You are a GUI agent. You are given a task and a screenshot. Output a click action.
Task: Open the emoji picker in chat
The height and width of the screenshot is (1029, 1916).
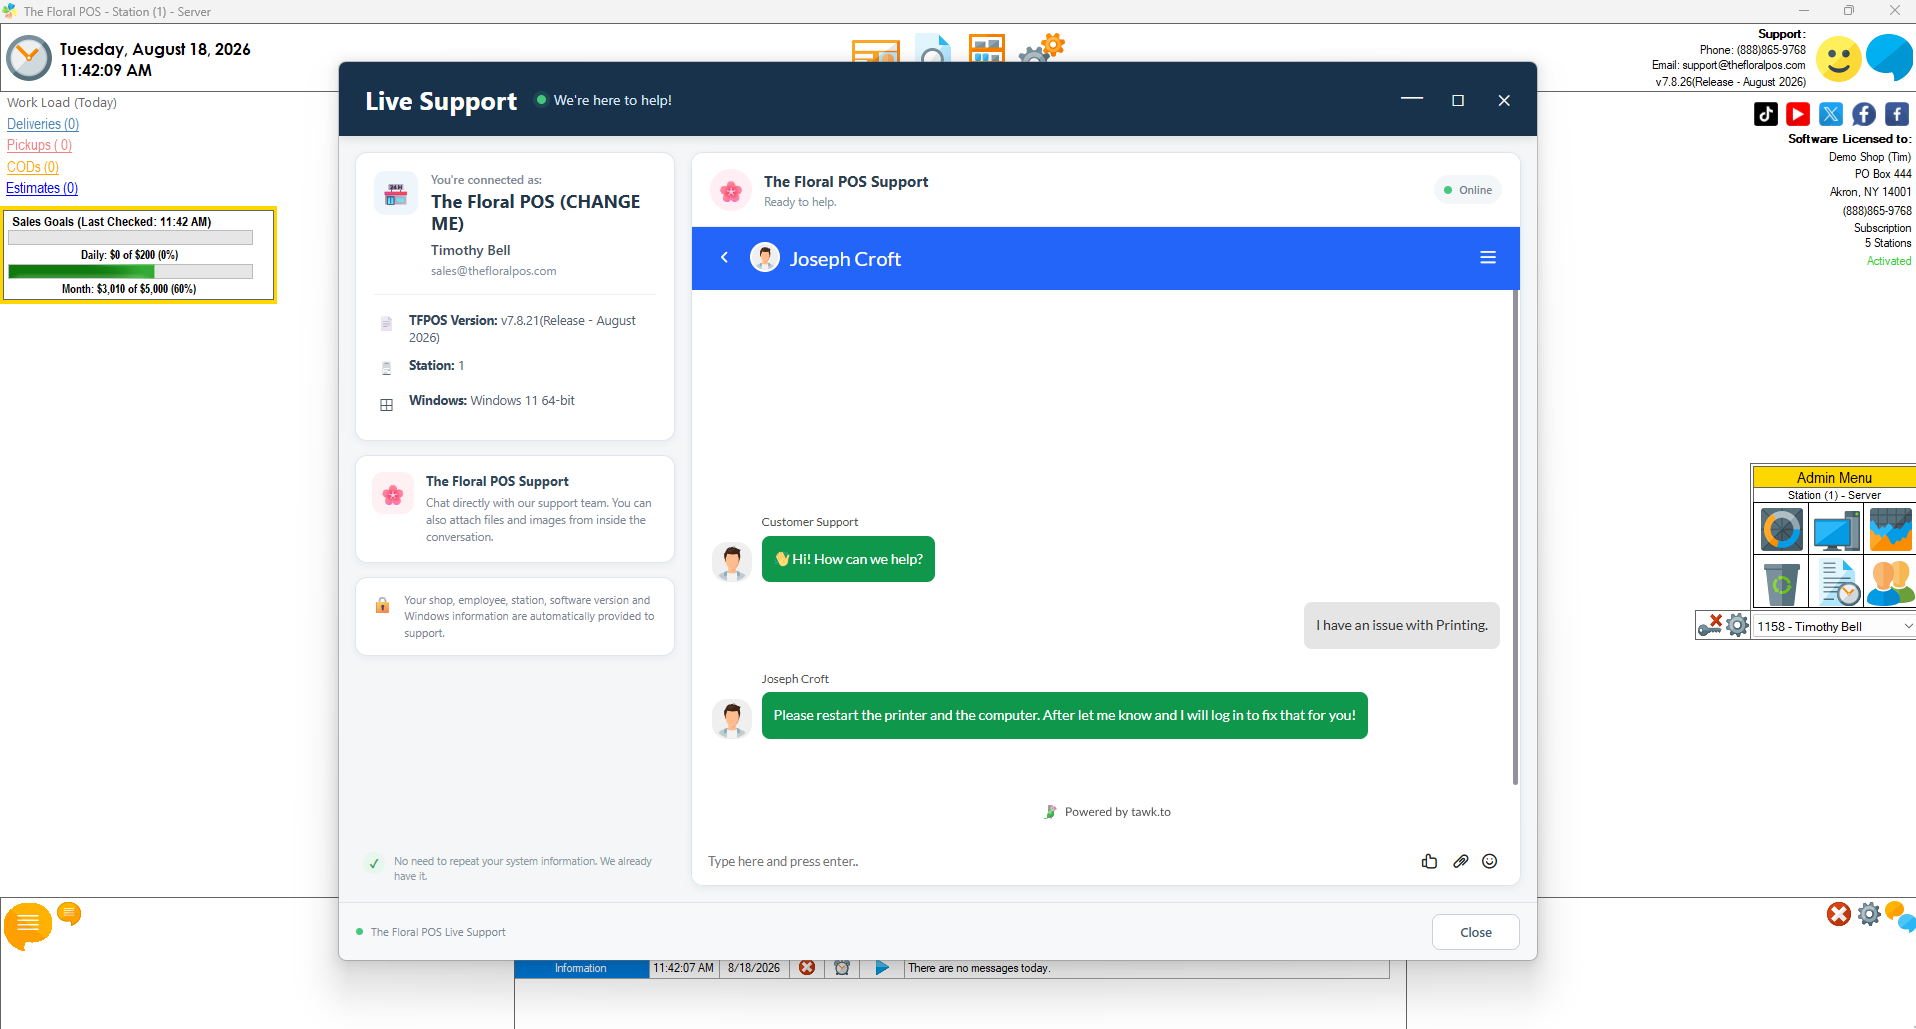(1490, 861)
